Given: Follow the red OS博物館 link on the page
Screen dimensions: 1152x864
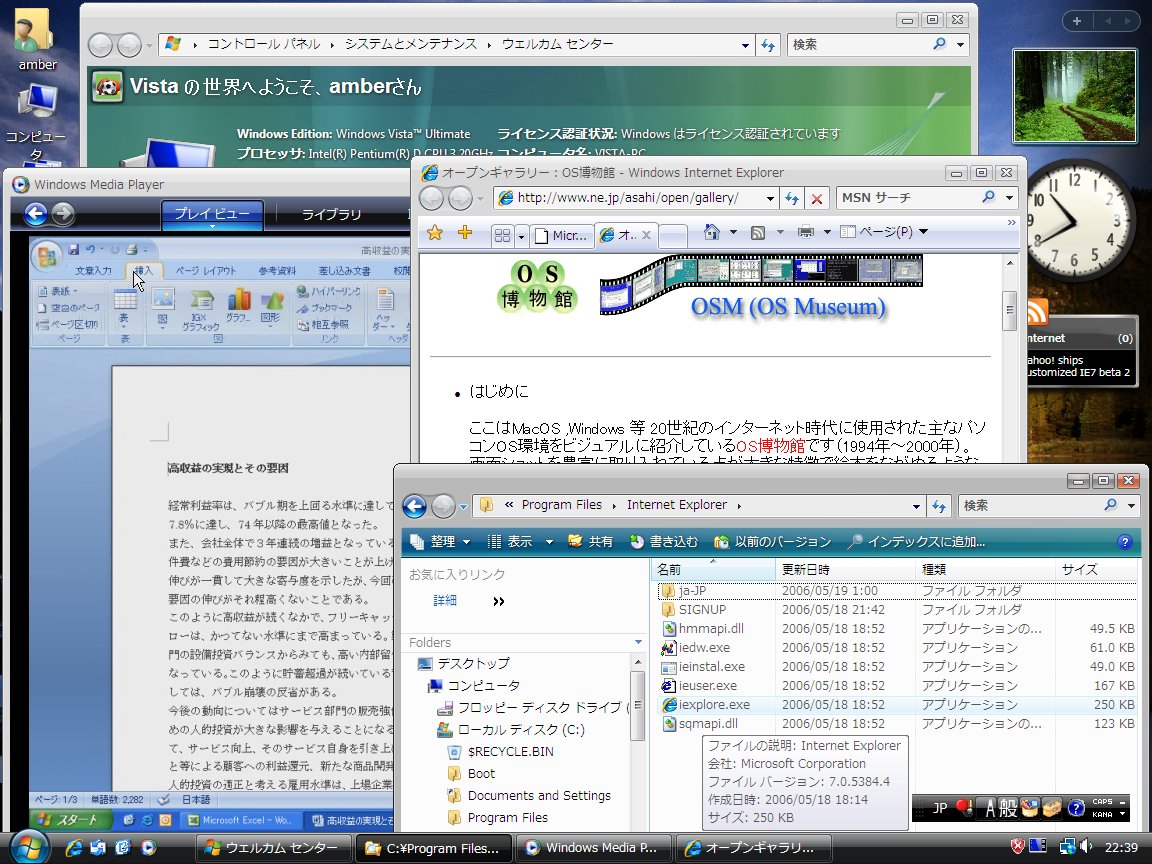Looking at the screenshot, I should click(770, 446).
